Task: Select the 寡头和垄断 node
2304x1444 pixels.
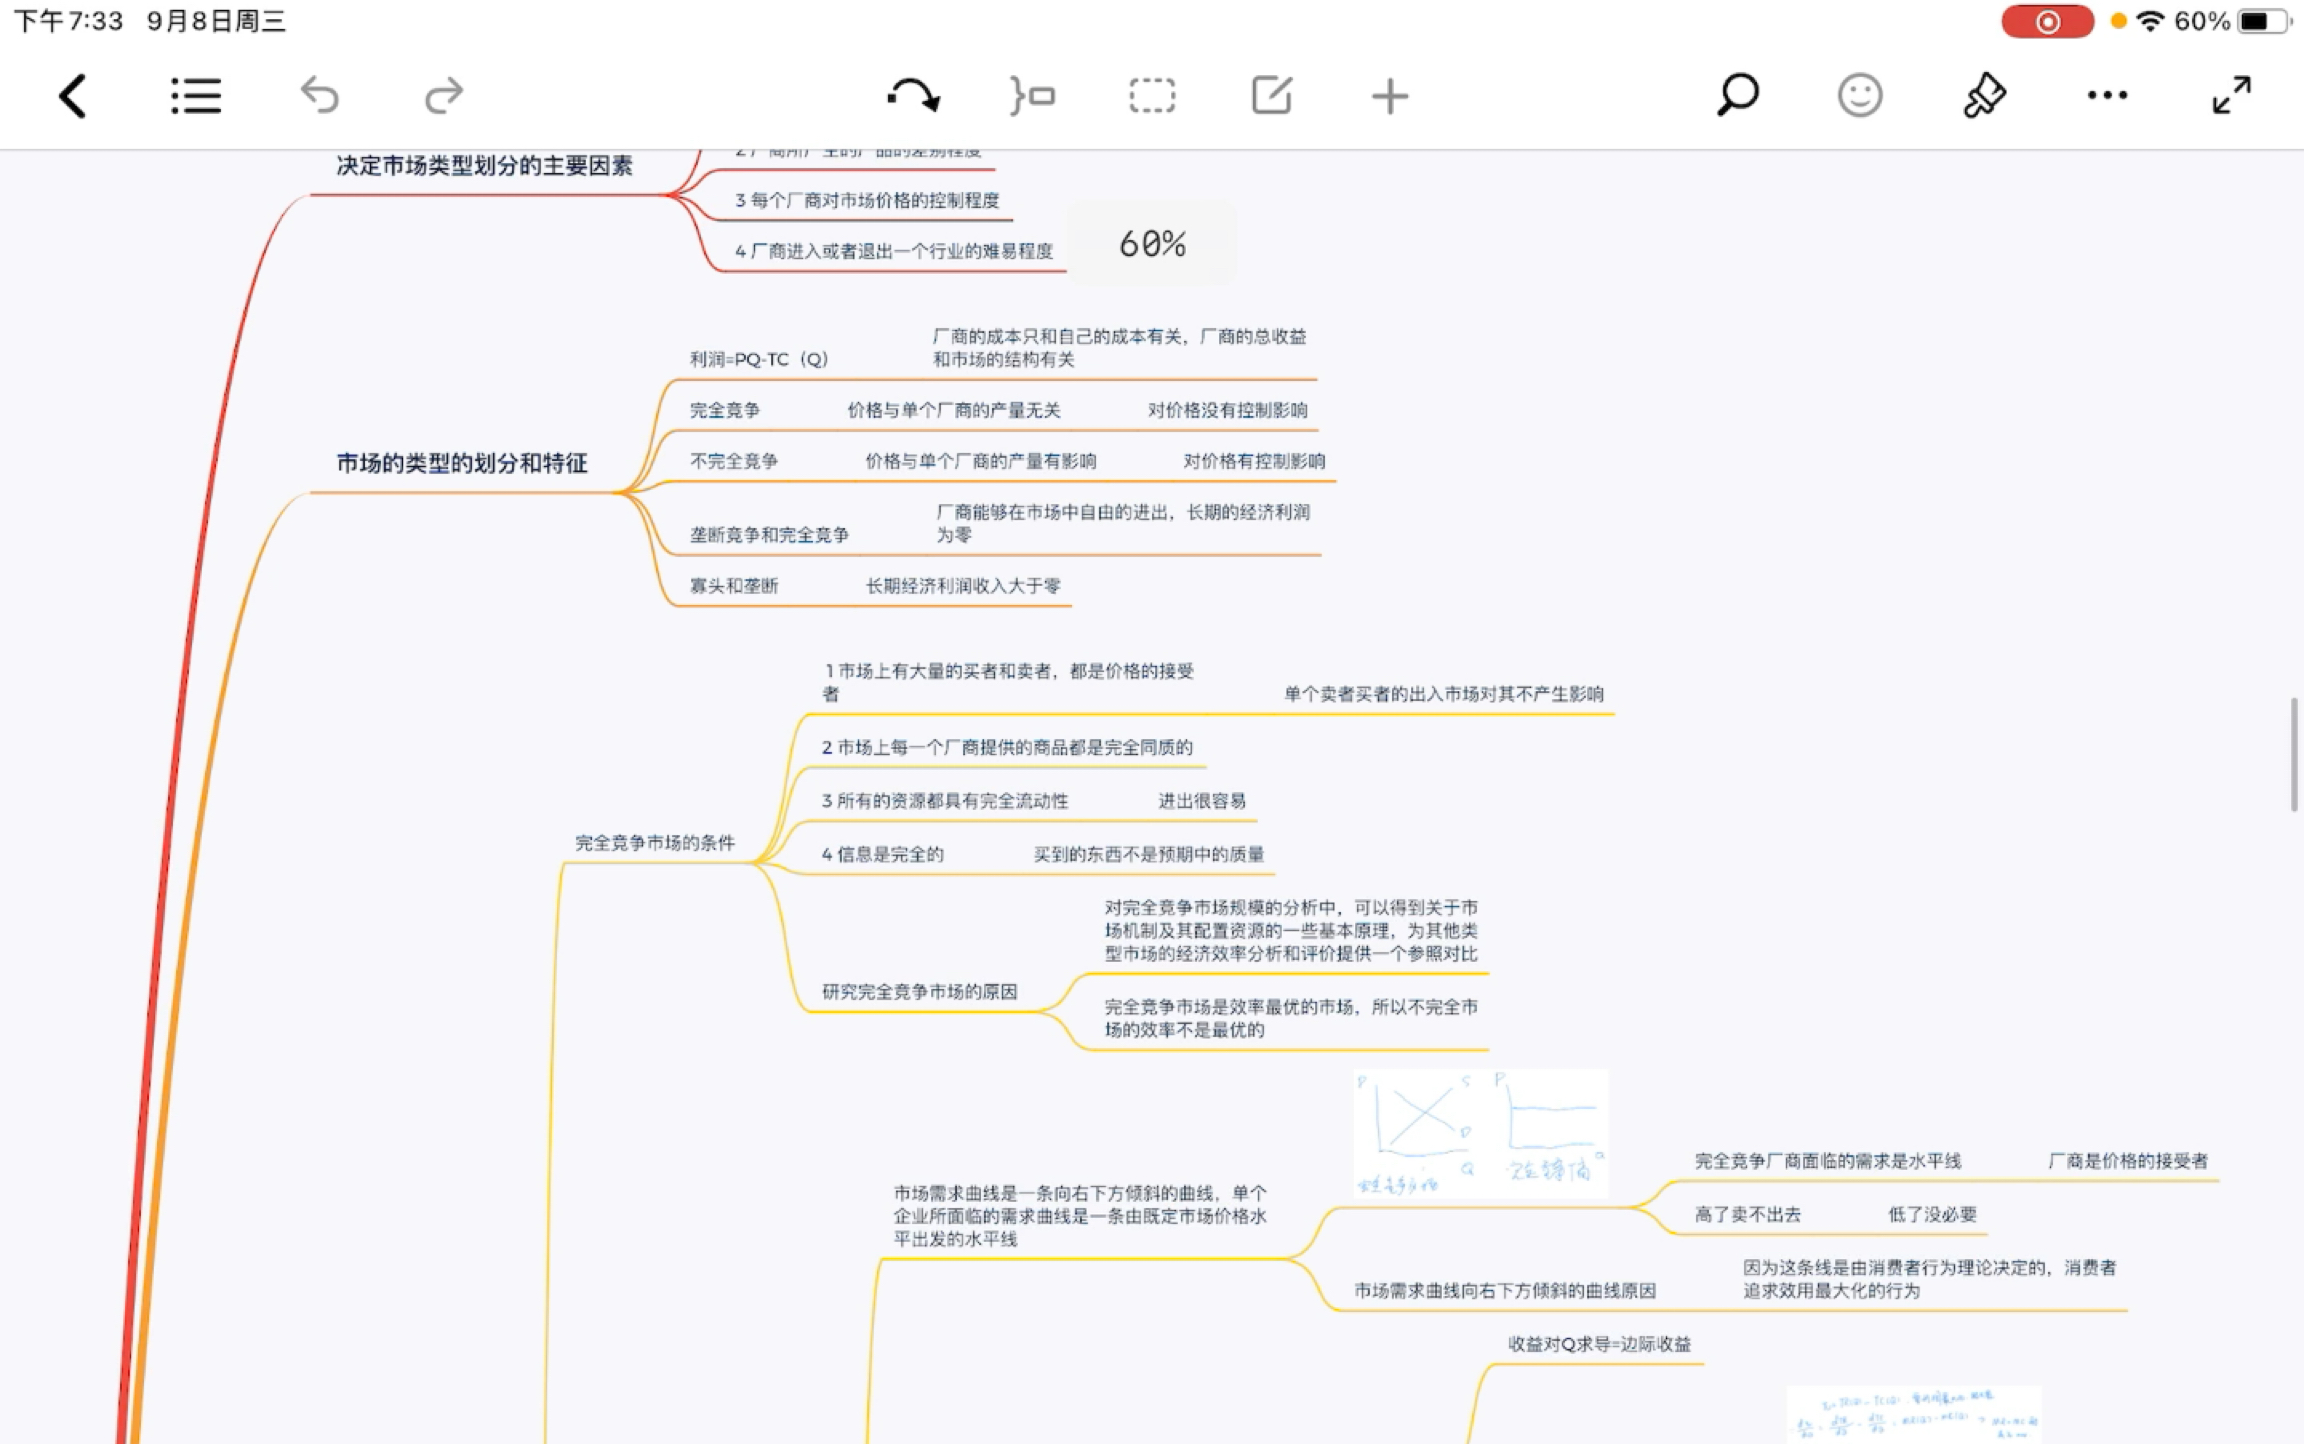Action: tap(734, 586)
